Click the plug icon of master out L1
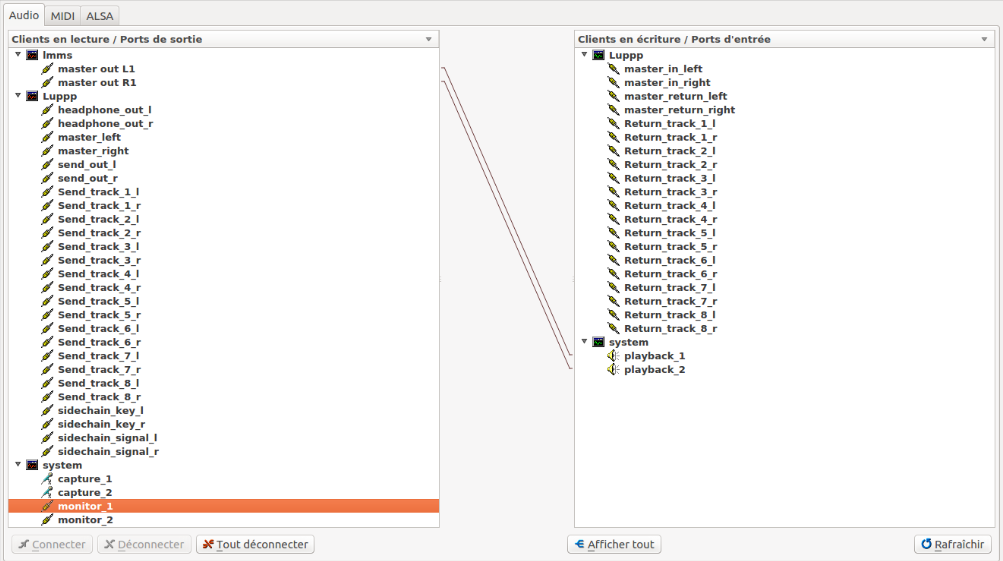This screenshot has width=1003, height=561. point(47,69)
